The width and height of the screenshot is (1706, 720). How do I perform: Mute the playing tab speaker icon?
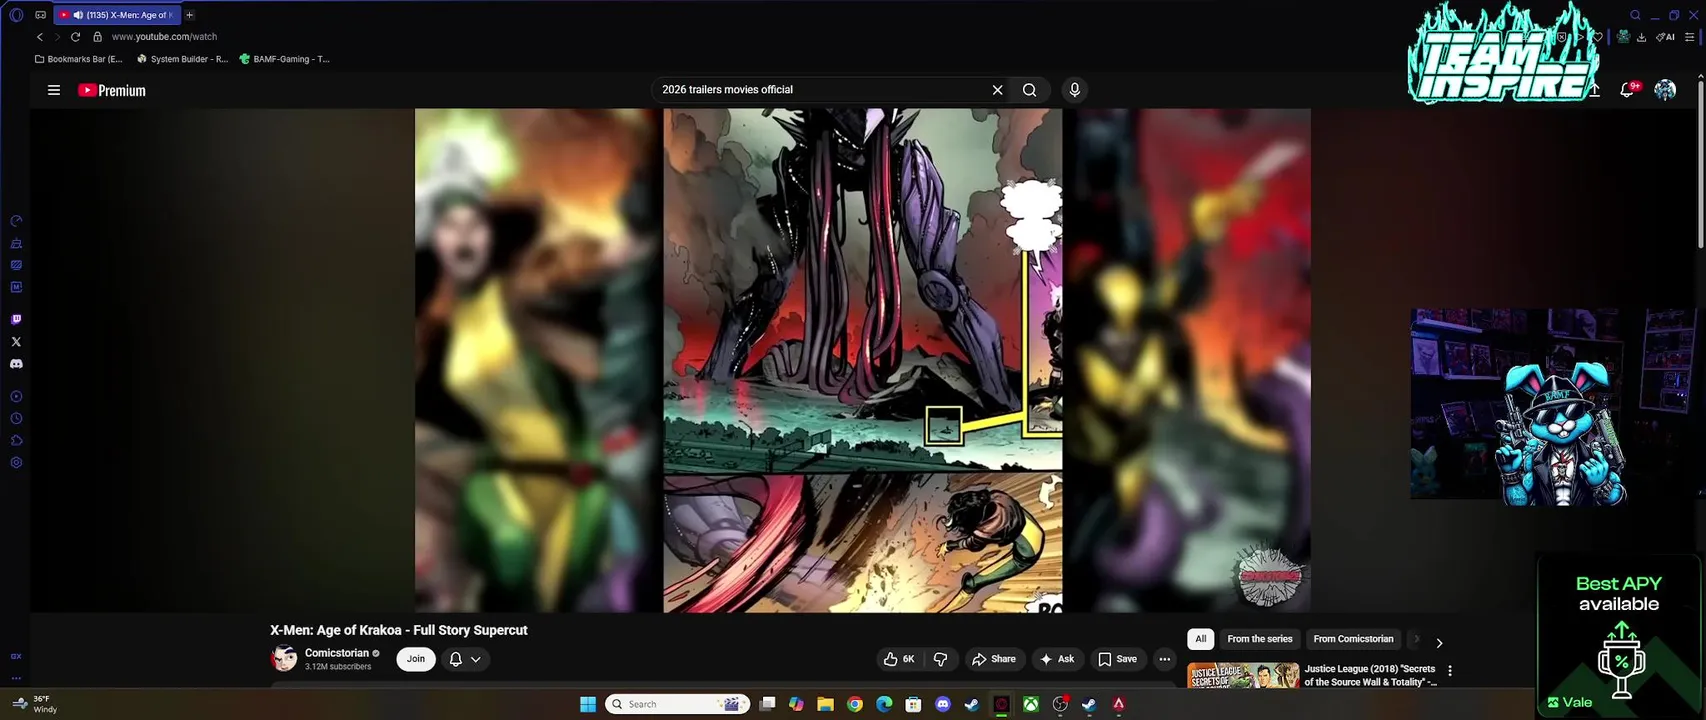[x=78, y=15]
